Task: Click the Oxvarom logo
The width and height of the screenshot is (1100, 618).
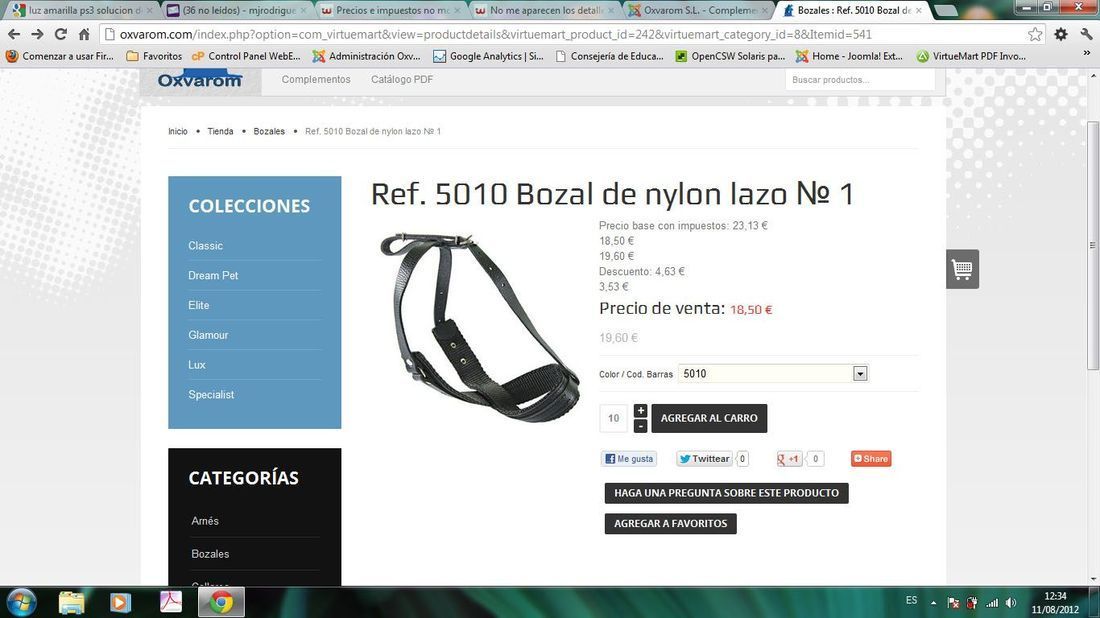Action: [x=200, y=79]
